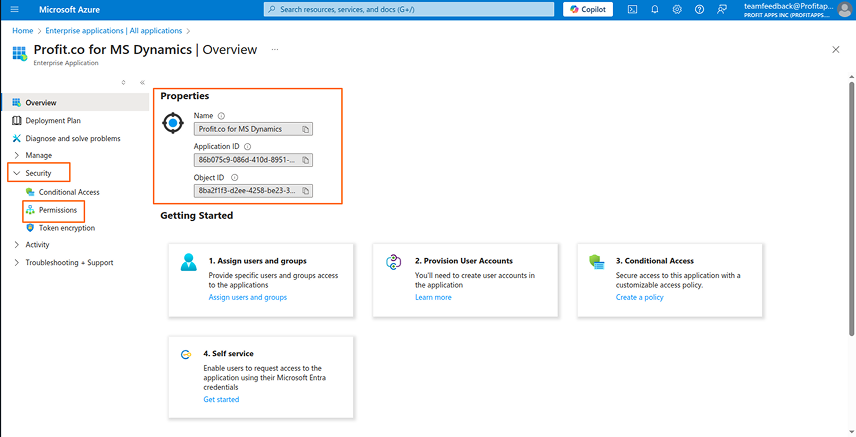Copy the Object ID value
This screenshot has width=856, height=437.
[306, 191]
